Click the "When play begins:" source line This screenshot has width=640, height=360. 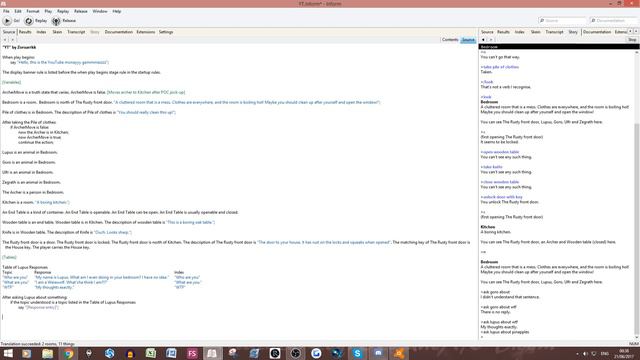click(19, 58)
